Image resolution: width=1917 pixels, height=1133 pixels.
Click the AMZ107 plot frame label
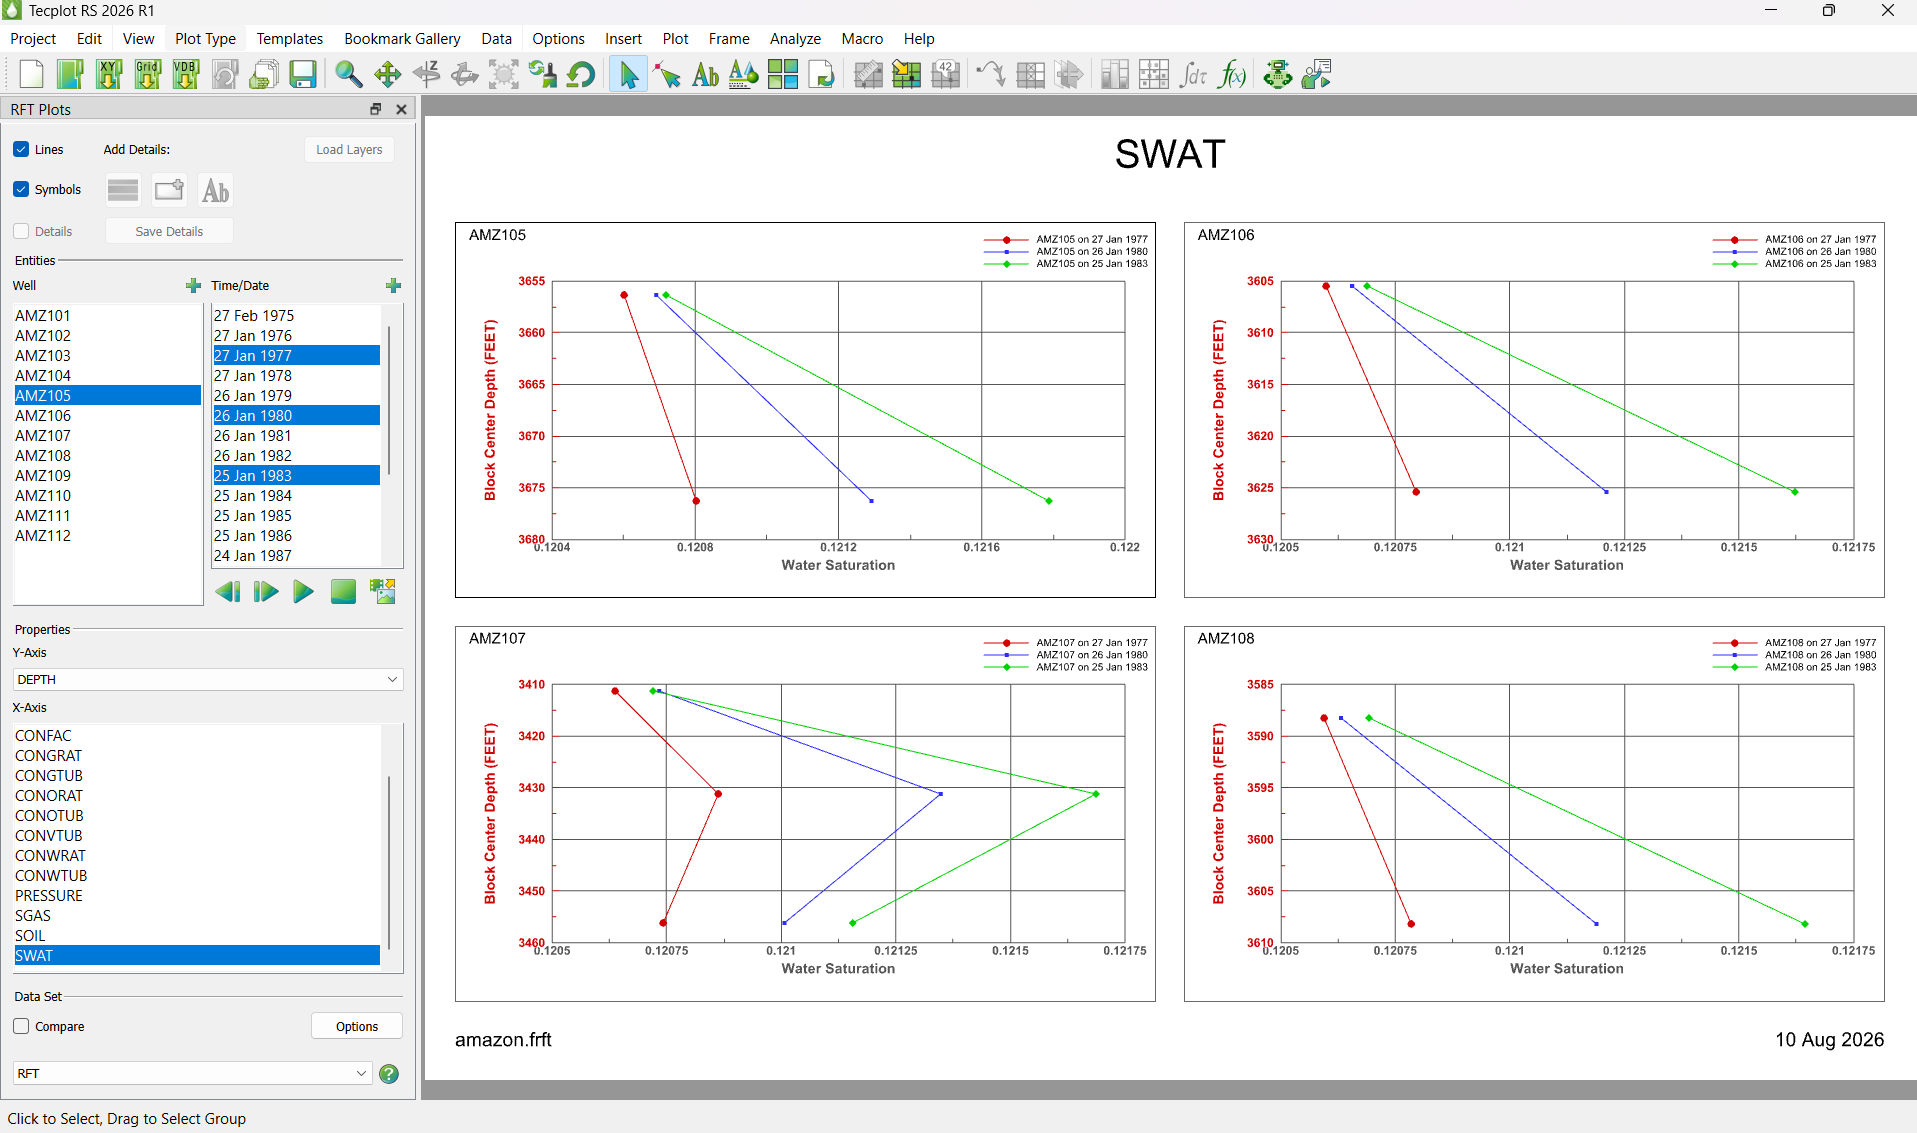497,638
